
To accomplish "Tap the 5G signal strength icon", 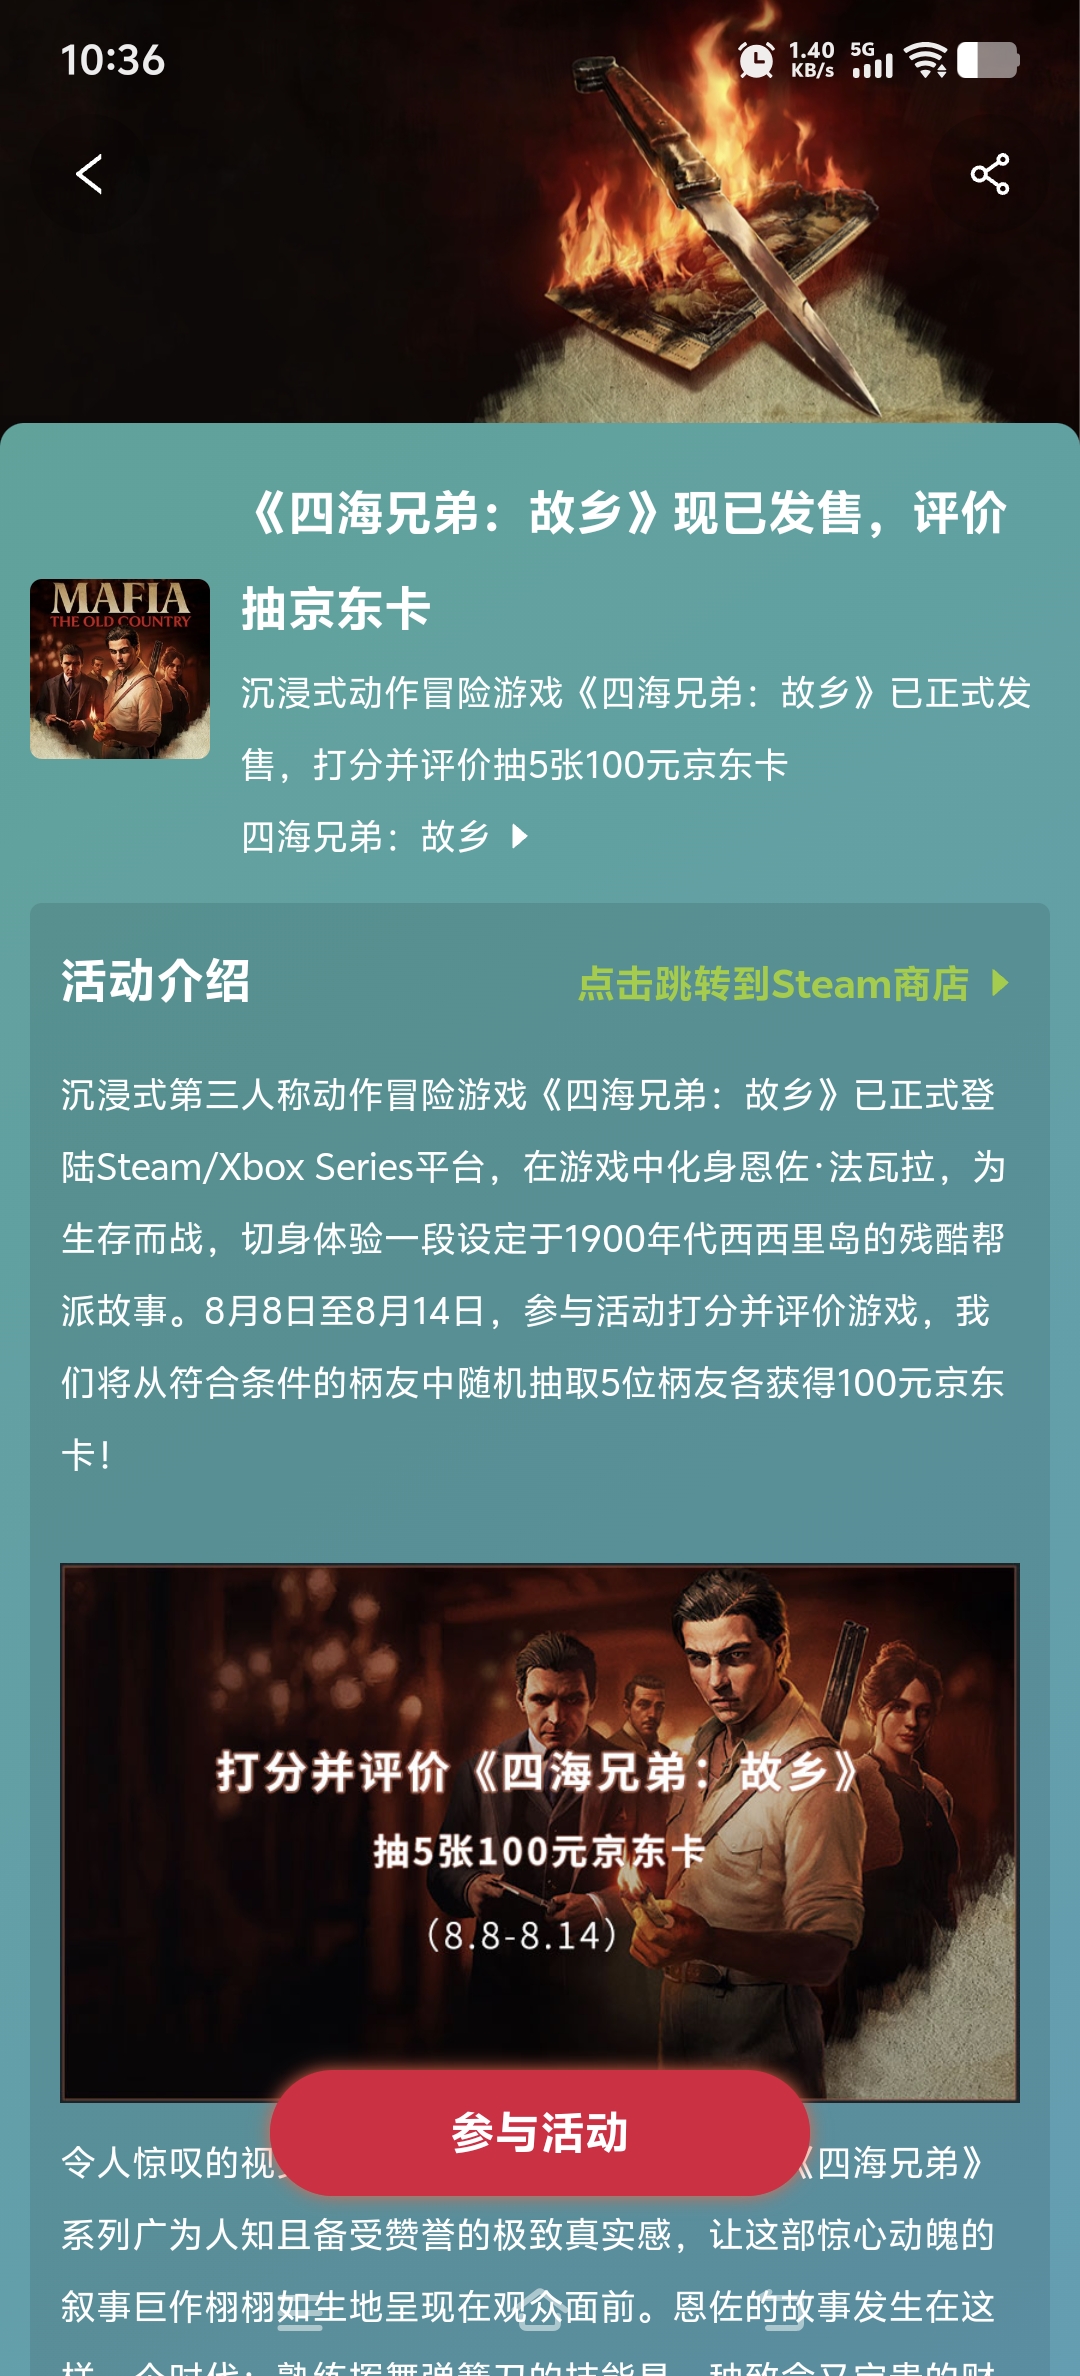I will coord(871,60).
